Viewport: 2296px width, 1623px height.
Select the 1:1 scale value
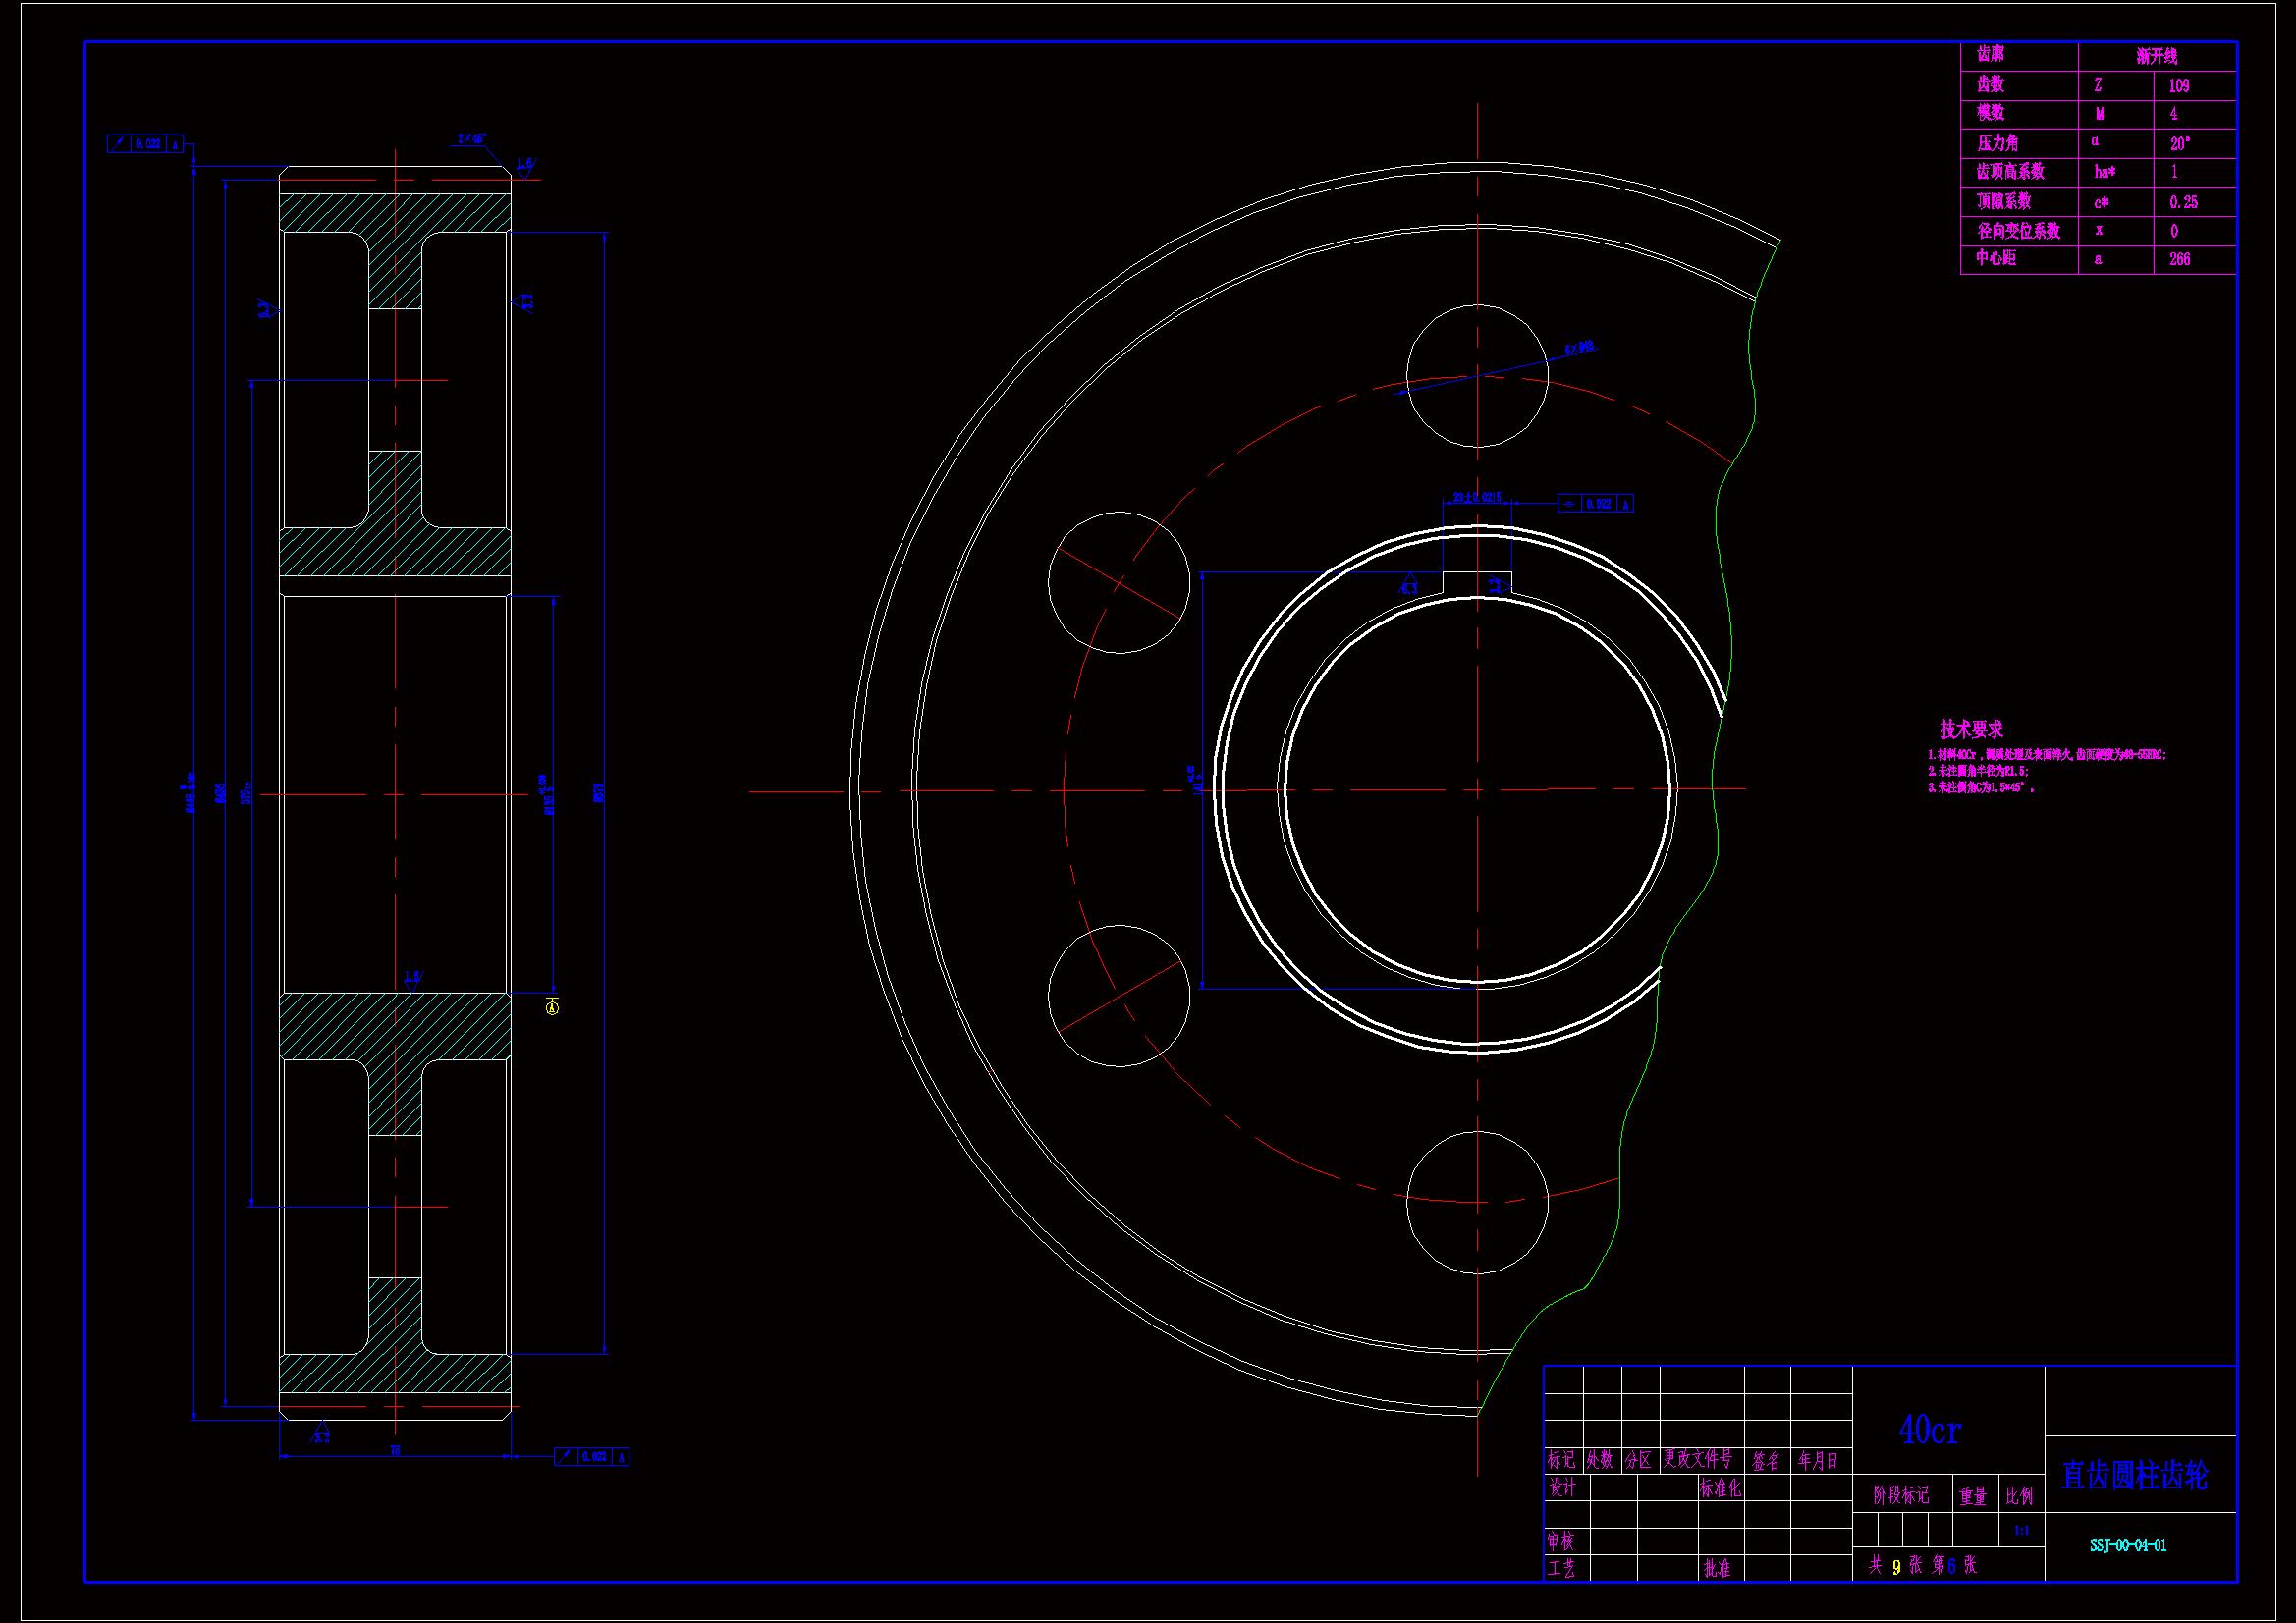(2021, 1531)
